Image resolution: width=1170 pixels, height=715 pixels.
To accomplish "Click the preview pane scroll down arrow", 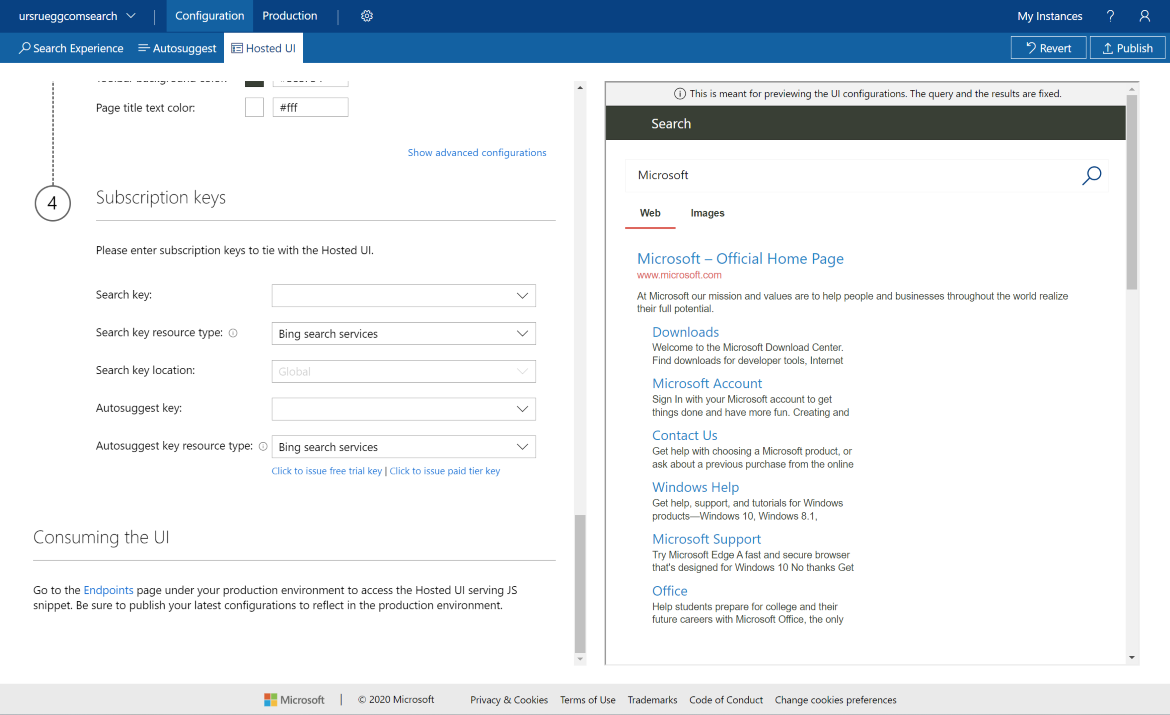I will (x=1132, y=658).
